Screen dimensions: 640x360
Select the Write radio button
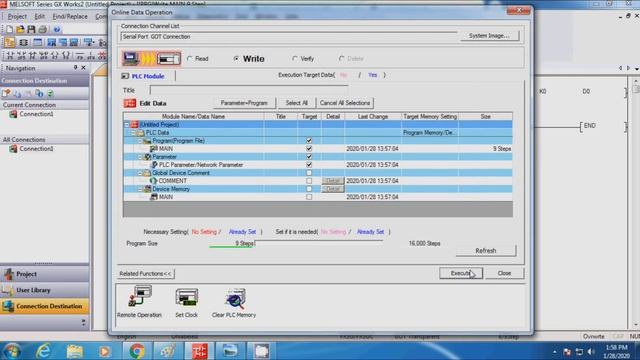(x=236, y=59)
